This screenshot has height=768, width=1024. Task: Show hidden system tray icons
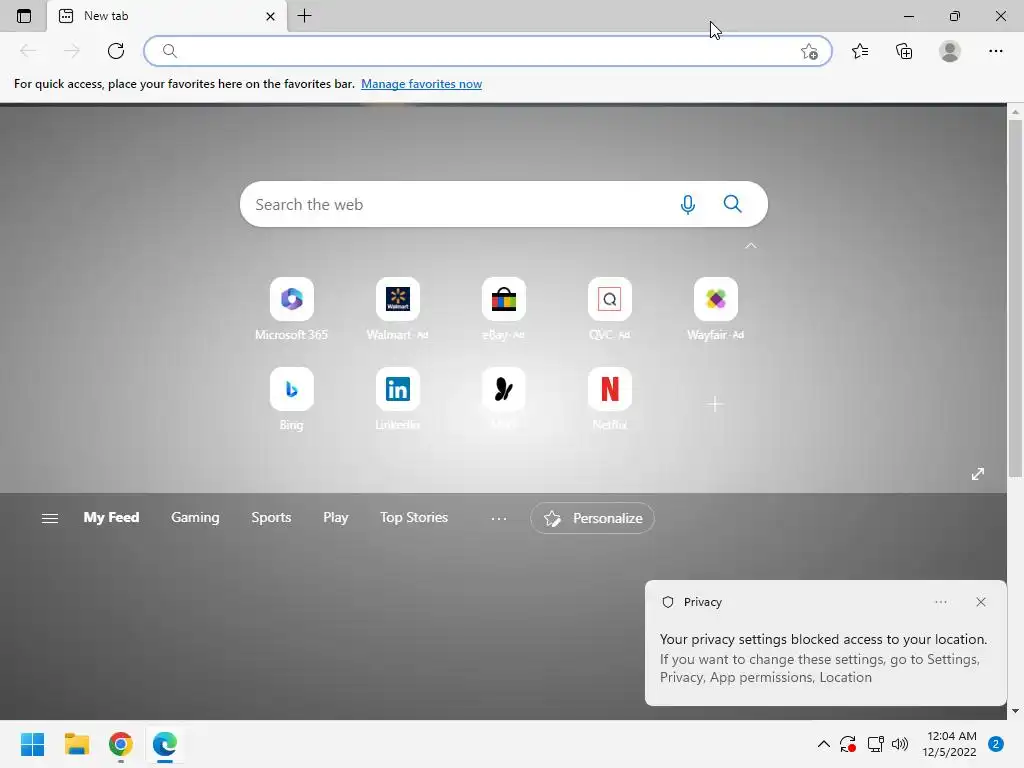[x=824, y=744]
